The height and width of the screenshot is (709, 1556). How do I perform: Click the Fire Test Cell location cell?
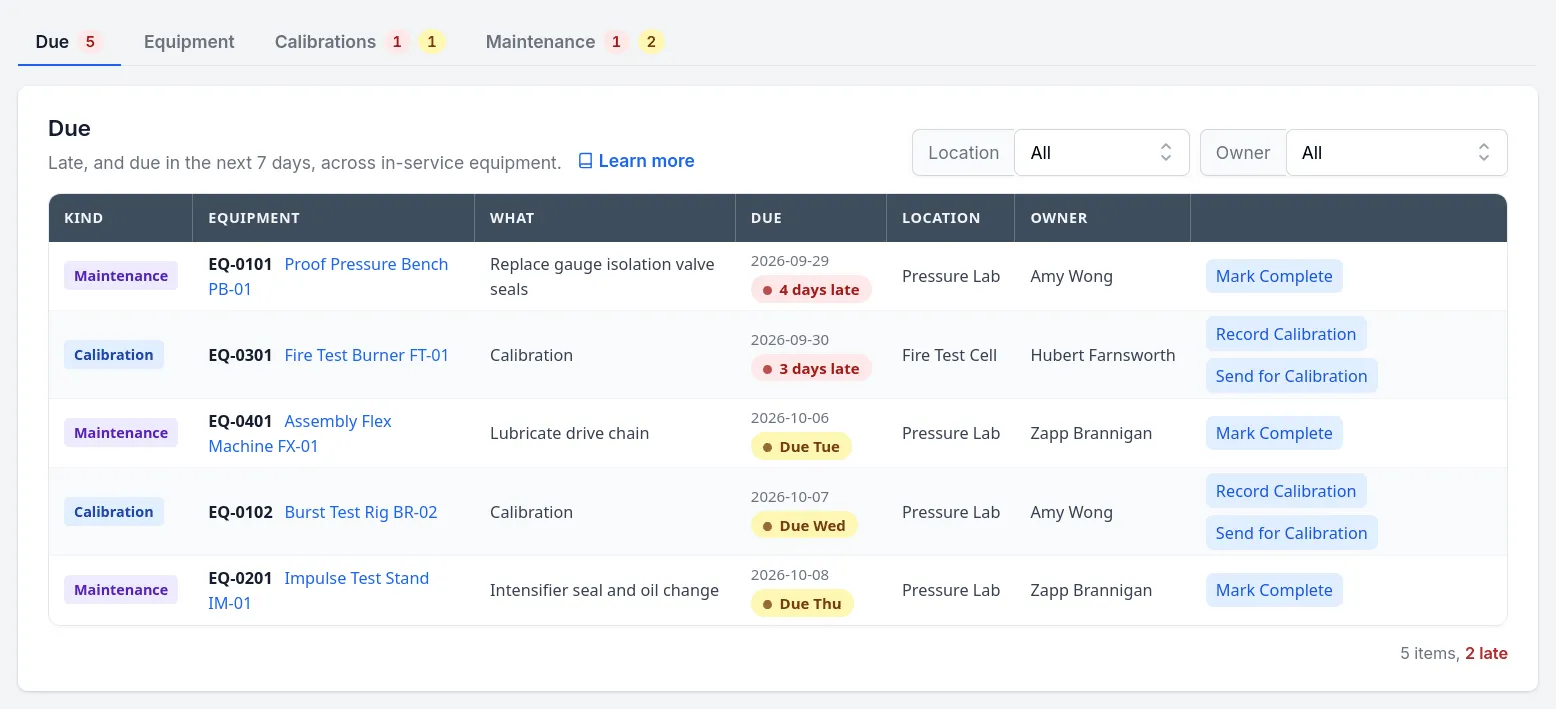(x=949, y=355)
